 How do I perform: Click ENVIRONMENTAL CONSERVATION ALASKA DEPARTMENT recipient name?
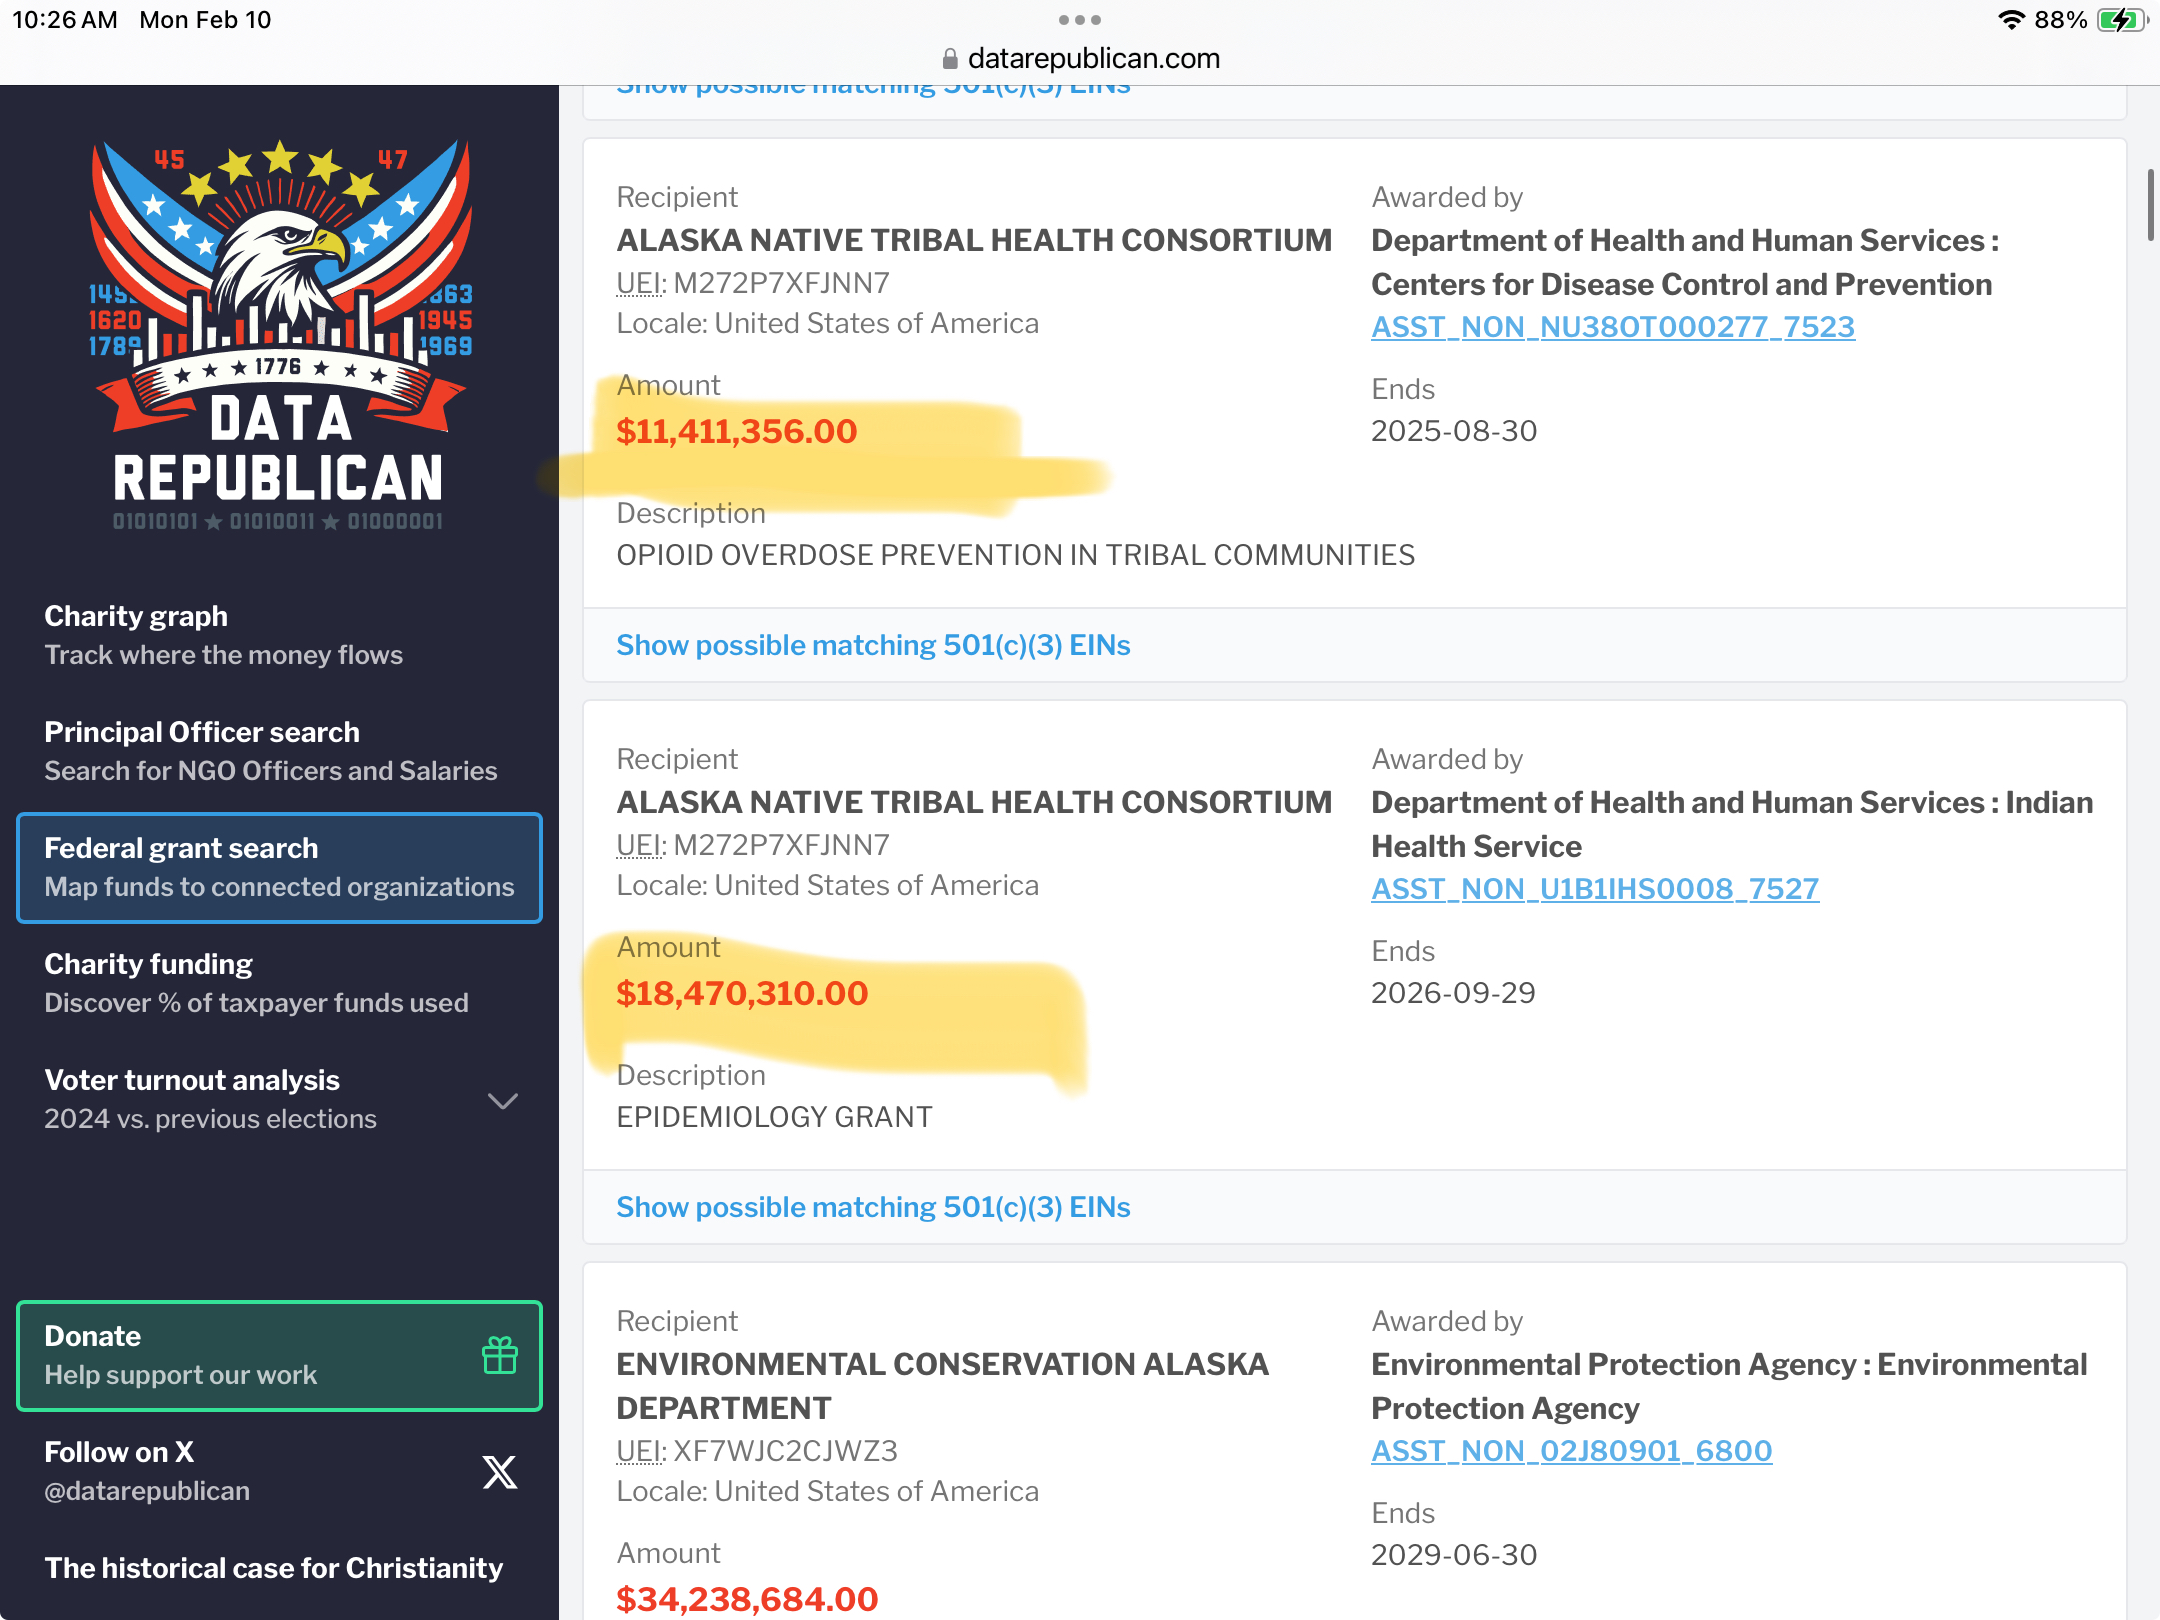click(x=943, y=1386)
